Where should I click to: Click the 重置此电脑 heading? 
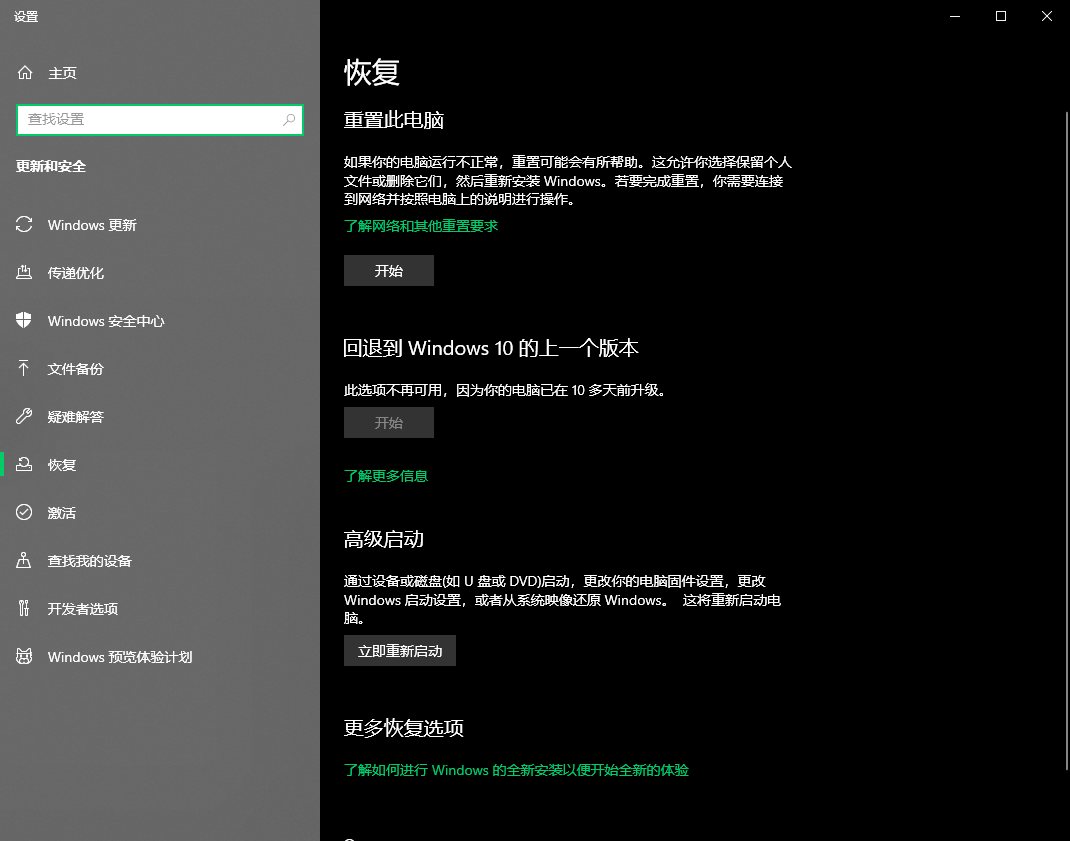pos(394,120)
